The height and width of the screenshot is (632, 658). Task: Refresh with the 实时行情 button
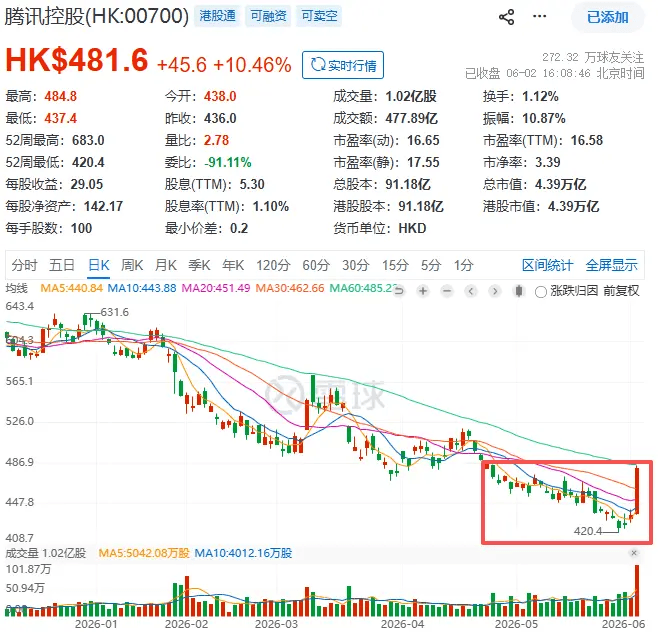tap(343, 65)
